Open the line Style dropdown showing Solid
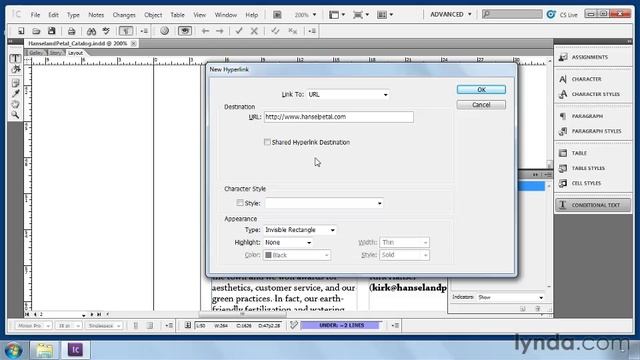The height and width of the screenshot is (360, 640). tap(404, 255)
